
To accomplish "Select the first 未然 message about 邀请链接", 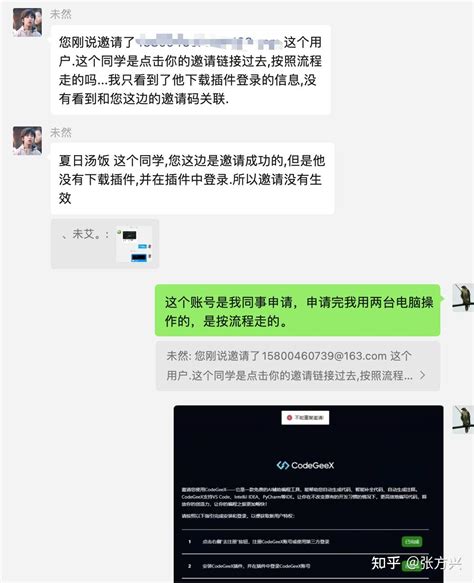I will pos(190,70).
